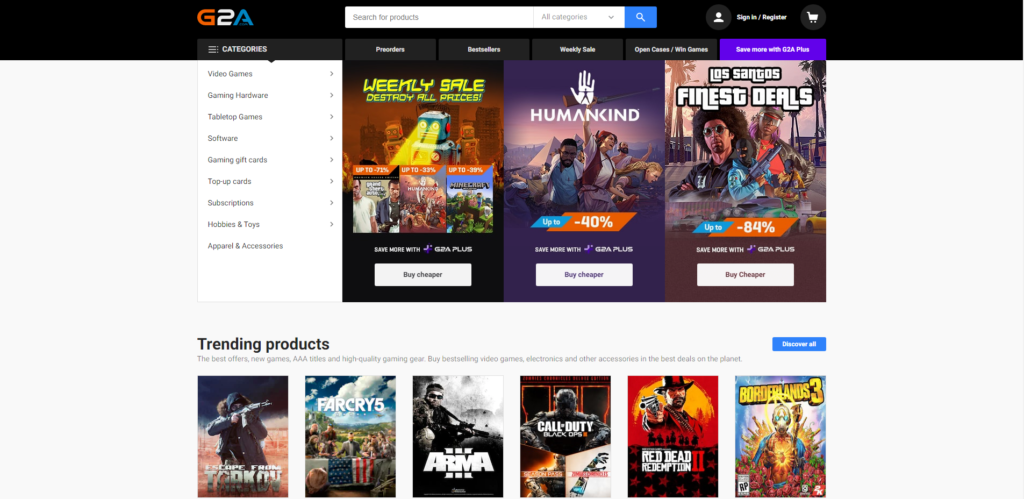Click the GTA thumbnail labeled up to -71%
1024x499 pixels.
pyautogui.click(x=376, y=200)
